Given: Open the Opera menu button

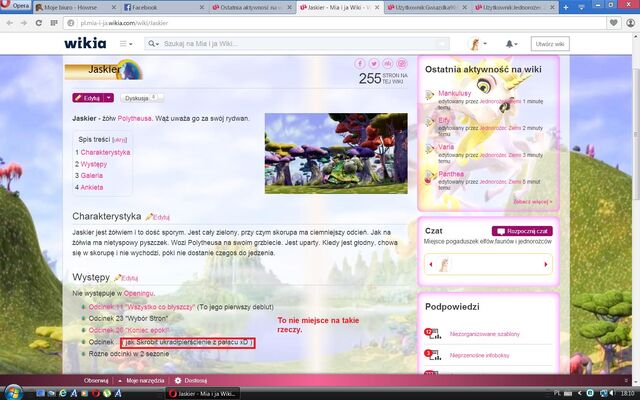Looking at the screenshot, I should point(16,6).
